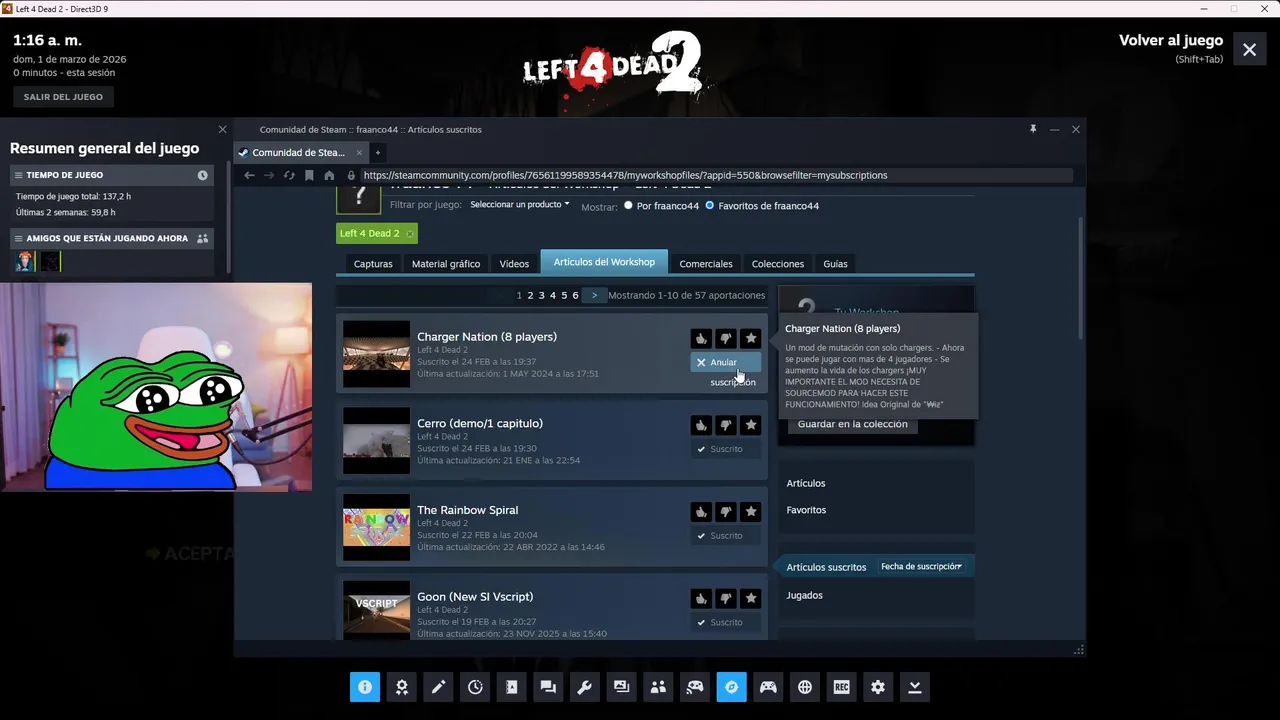Open the 'Seleccionar un producto' dropdown

tap(520, 205)
